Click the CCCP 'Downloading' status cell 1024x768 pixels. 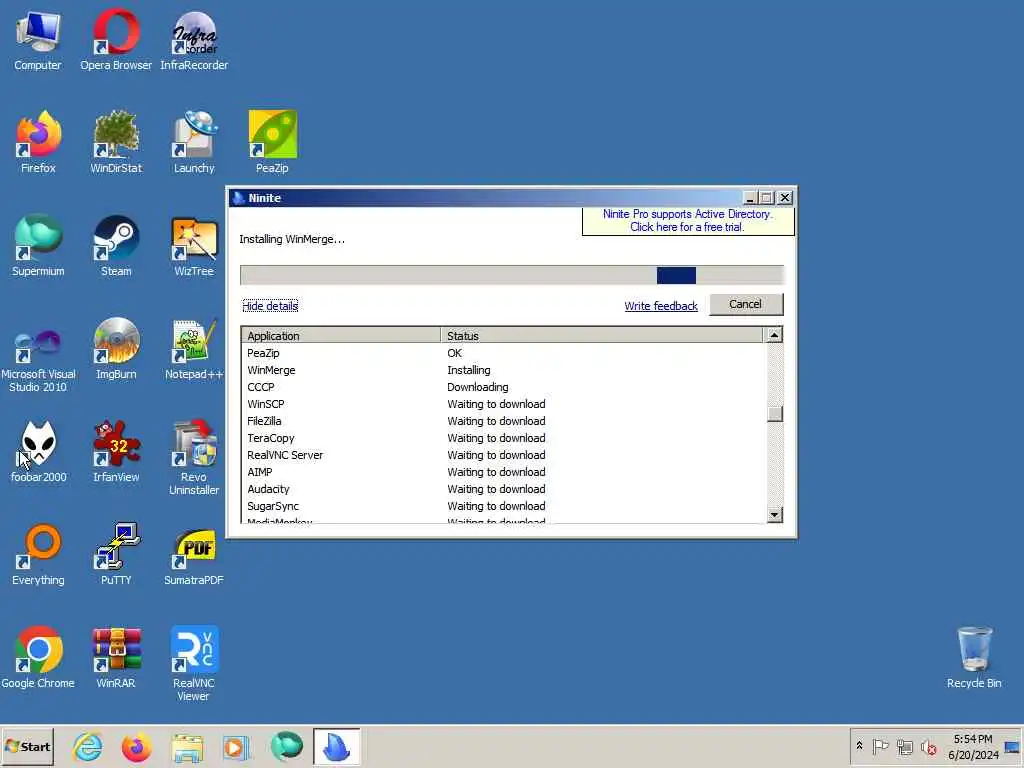click(x=477, y=387)
